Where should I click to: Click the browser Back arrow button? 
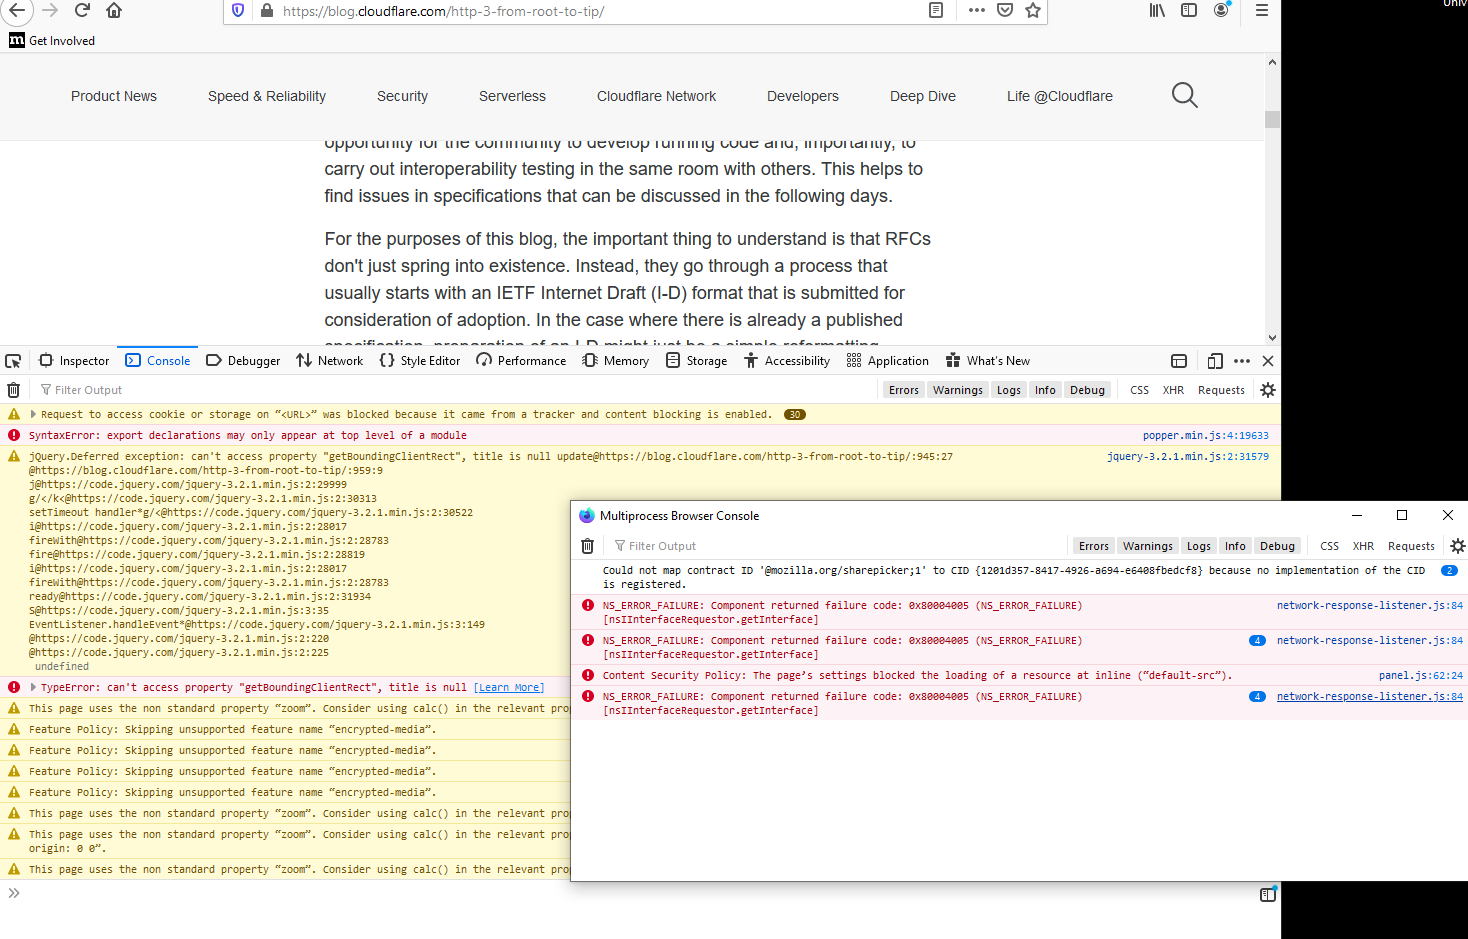pyautogui.click(x=17, y=11)
